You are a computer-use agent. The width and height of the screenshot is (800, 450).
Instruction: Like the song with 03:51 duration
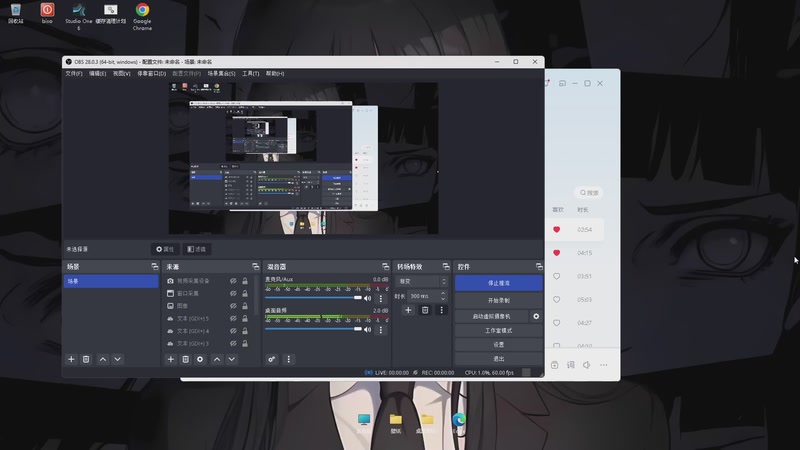point(557,276)
